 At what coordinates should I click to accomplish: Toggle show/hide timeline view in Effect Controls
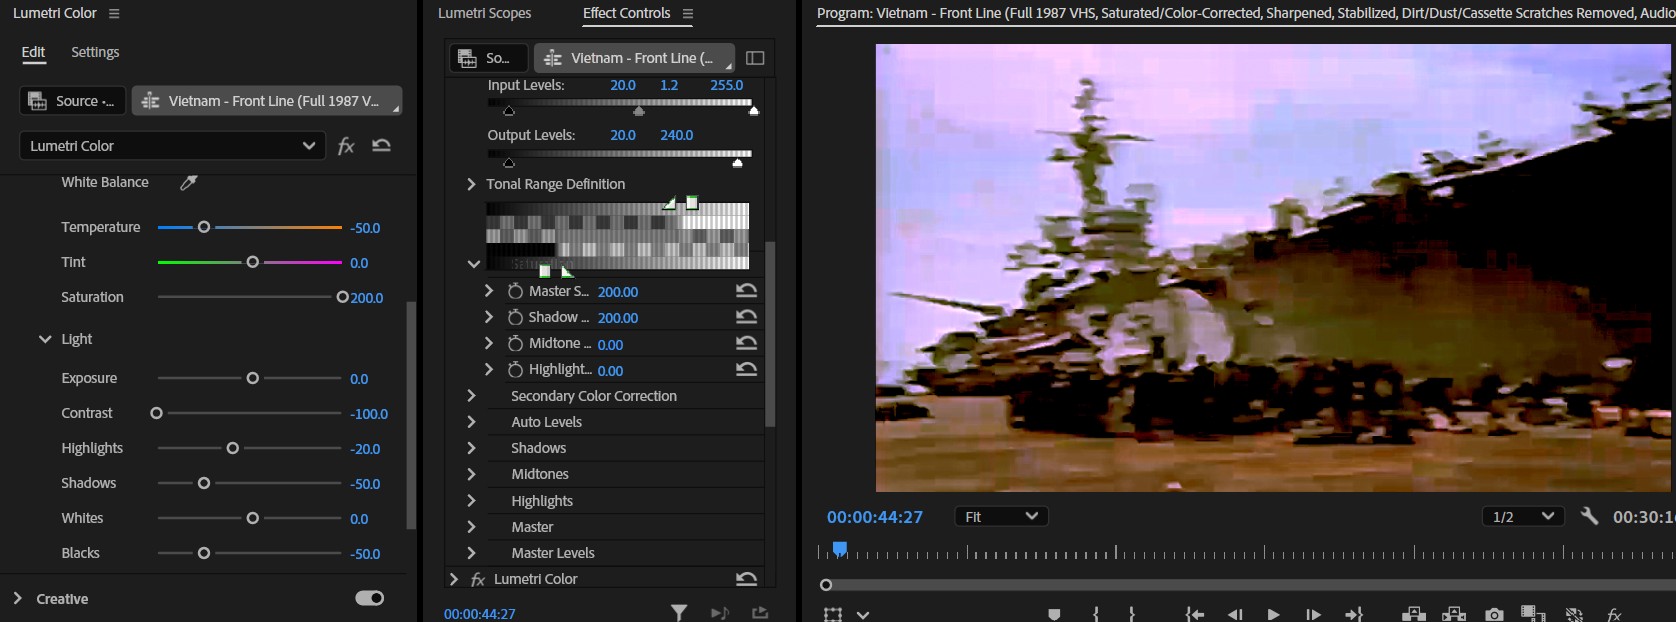point(755,58)
